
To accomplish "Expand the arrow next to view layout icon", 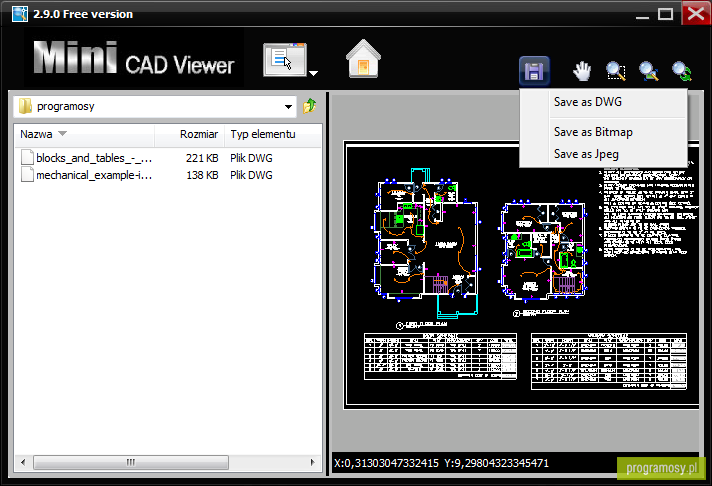I will click(313, 73).
